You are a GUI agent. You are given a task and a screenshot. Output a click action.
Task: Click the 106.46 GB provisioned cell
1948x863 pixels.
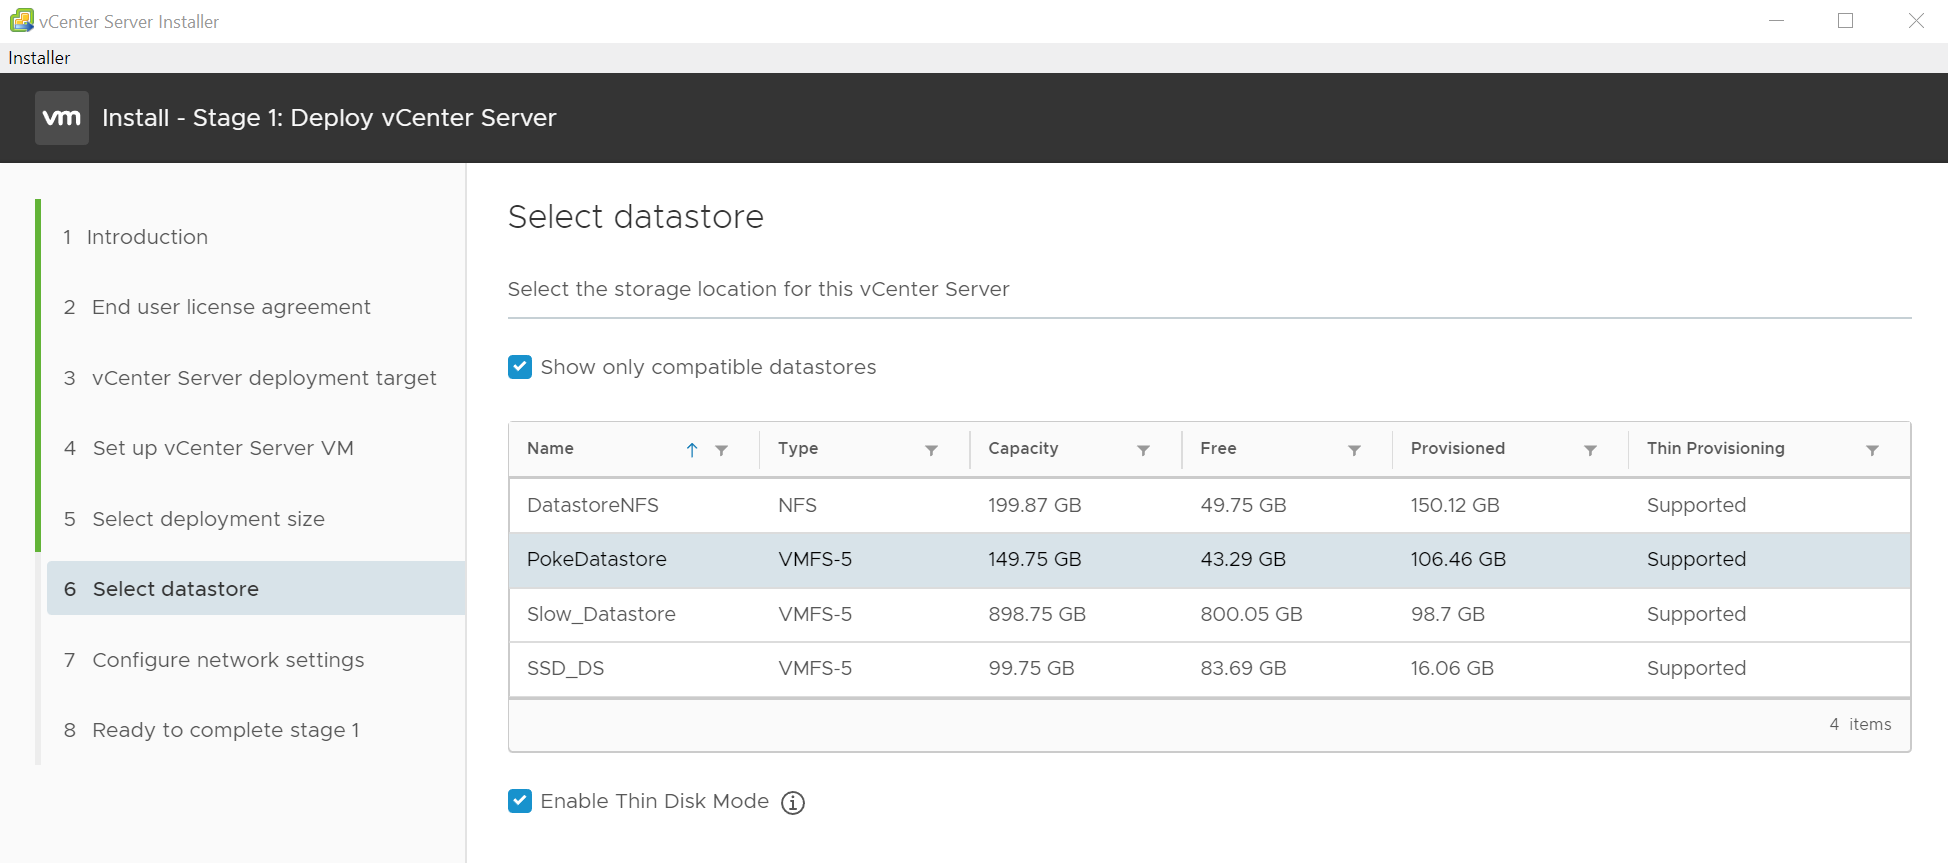click(1458, 559)
